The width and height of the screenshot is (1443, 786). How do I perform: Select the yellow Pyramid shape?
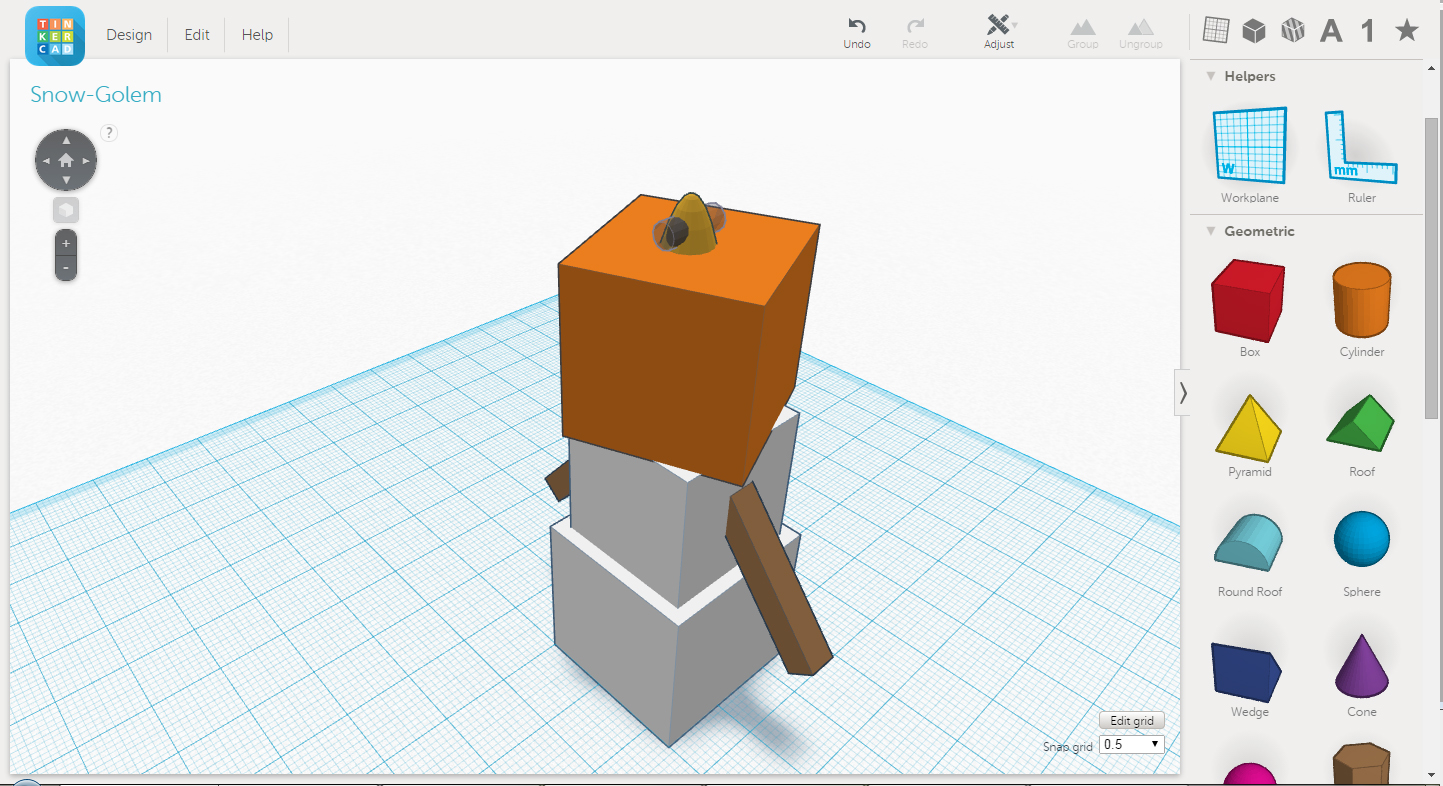click(1249, 435)
